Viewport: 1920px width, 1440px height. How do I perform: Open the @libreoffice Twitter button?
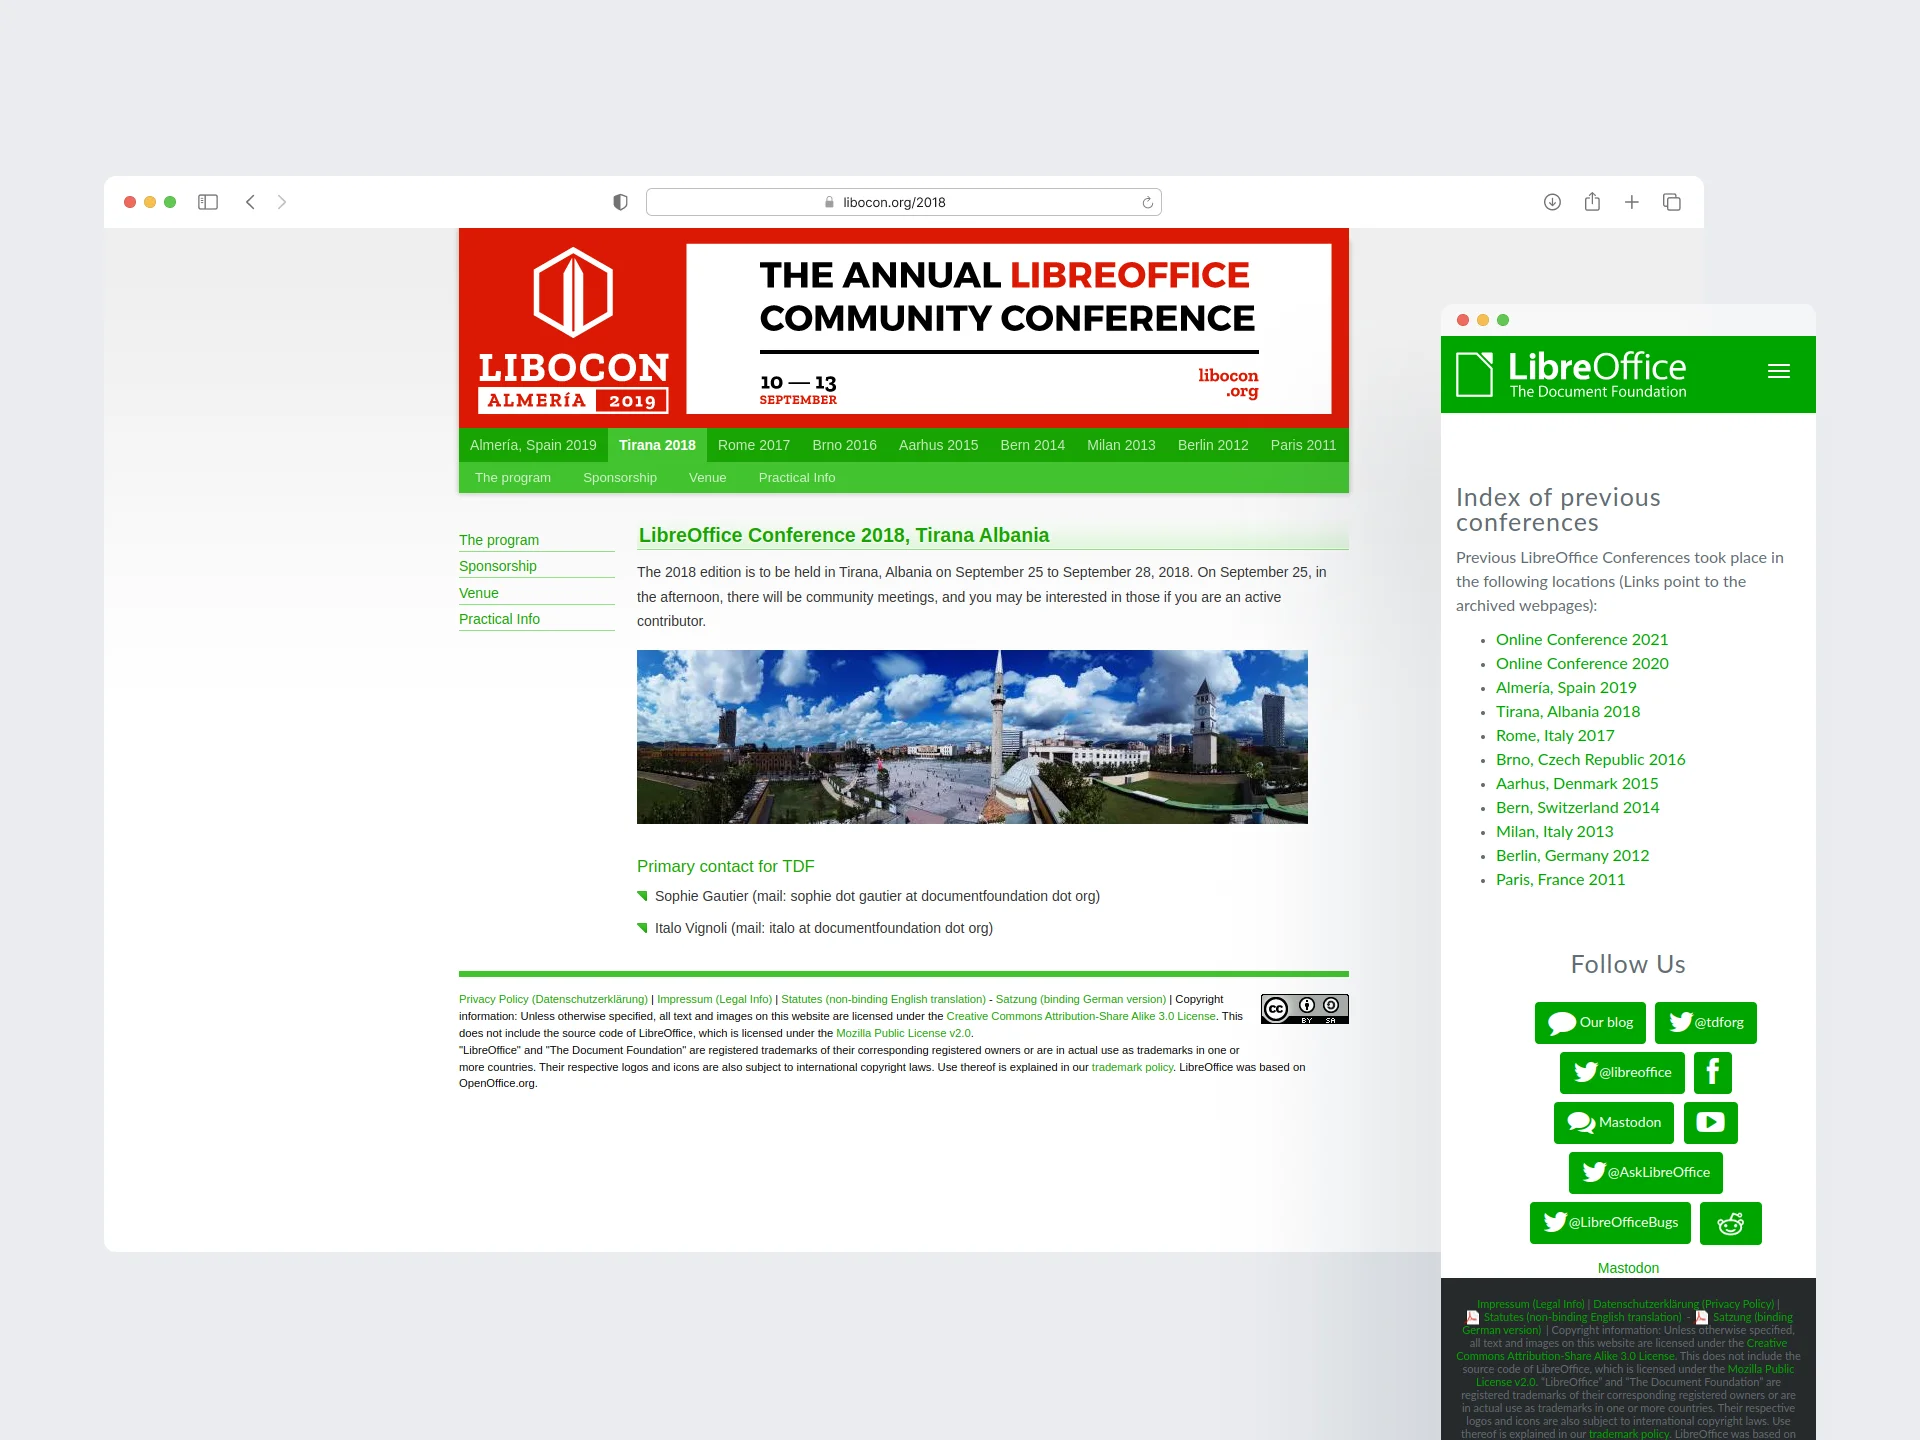click(1622, 1072)
